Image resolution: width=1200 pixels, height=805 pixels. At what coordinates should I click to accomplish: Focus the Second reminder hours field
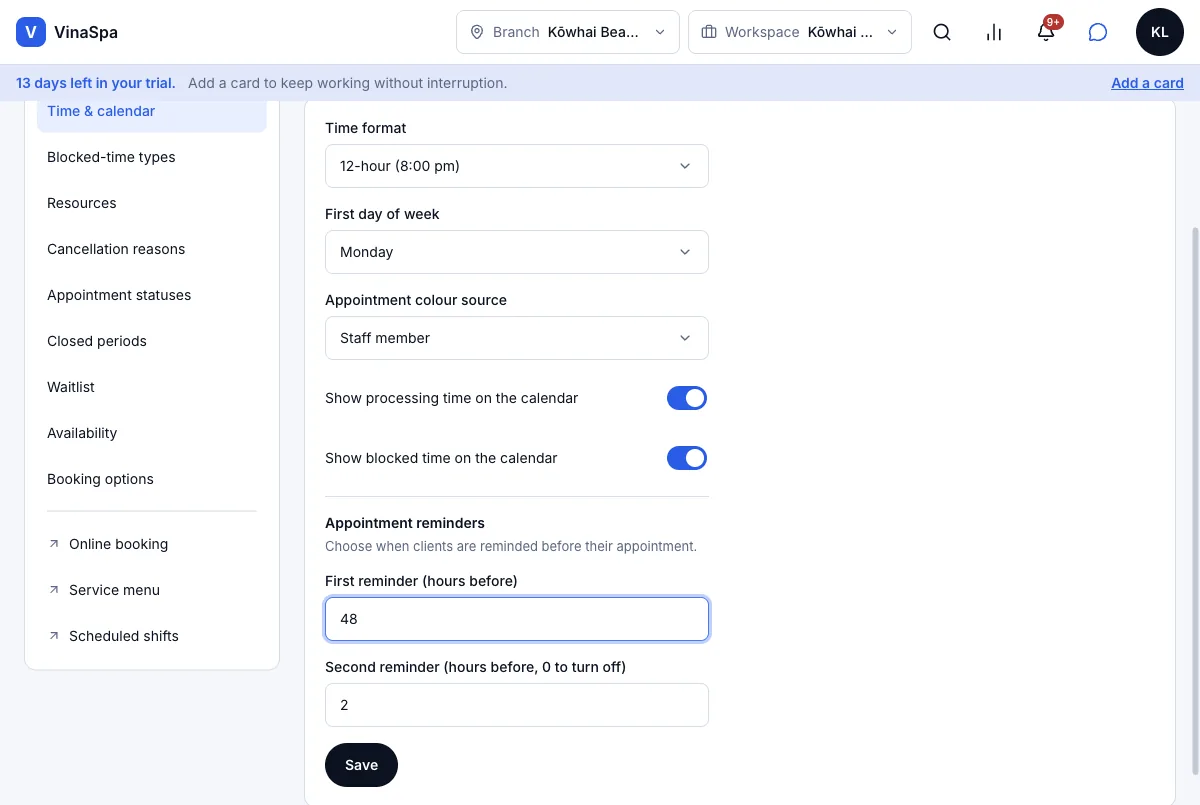coord(517,705)
